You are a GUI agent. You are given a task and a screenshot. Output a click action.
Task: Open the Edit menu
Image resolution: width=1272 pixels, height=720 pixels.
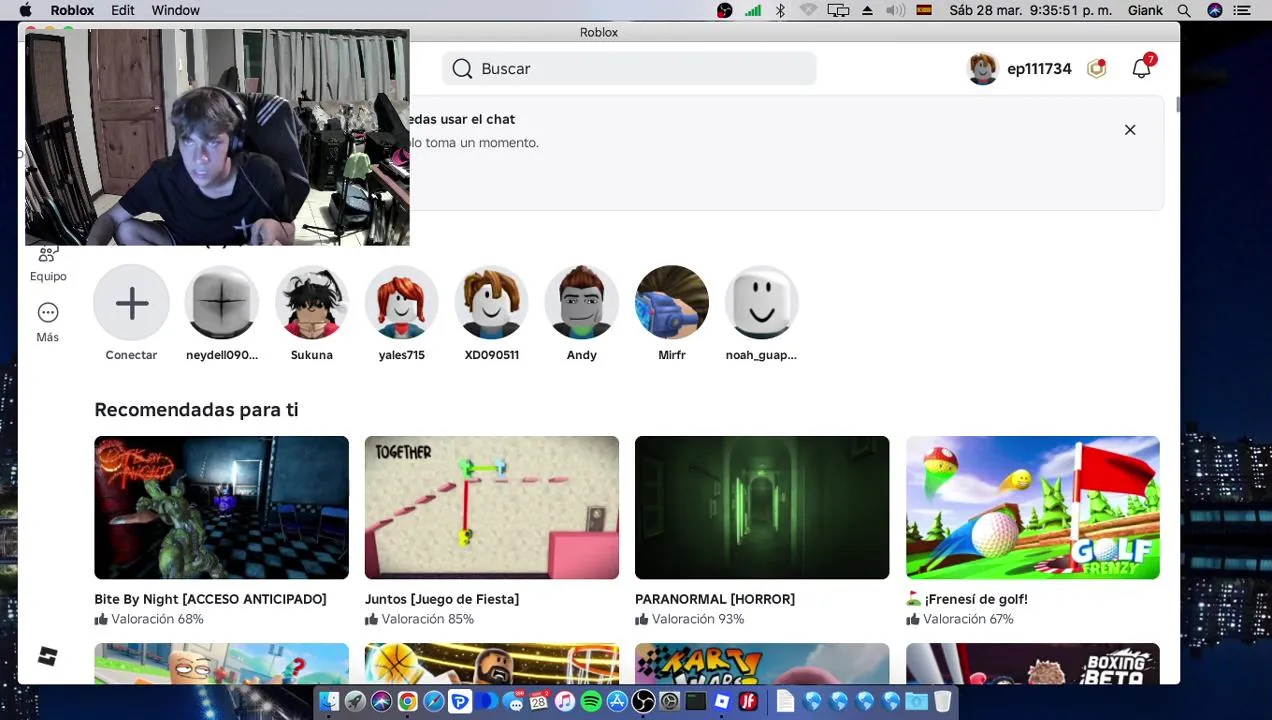click(123, 10)
